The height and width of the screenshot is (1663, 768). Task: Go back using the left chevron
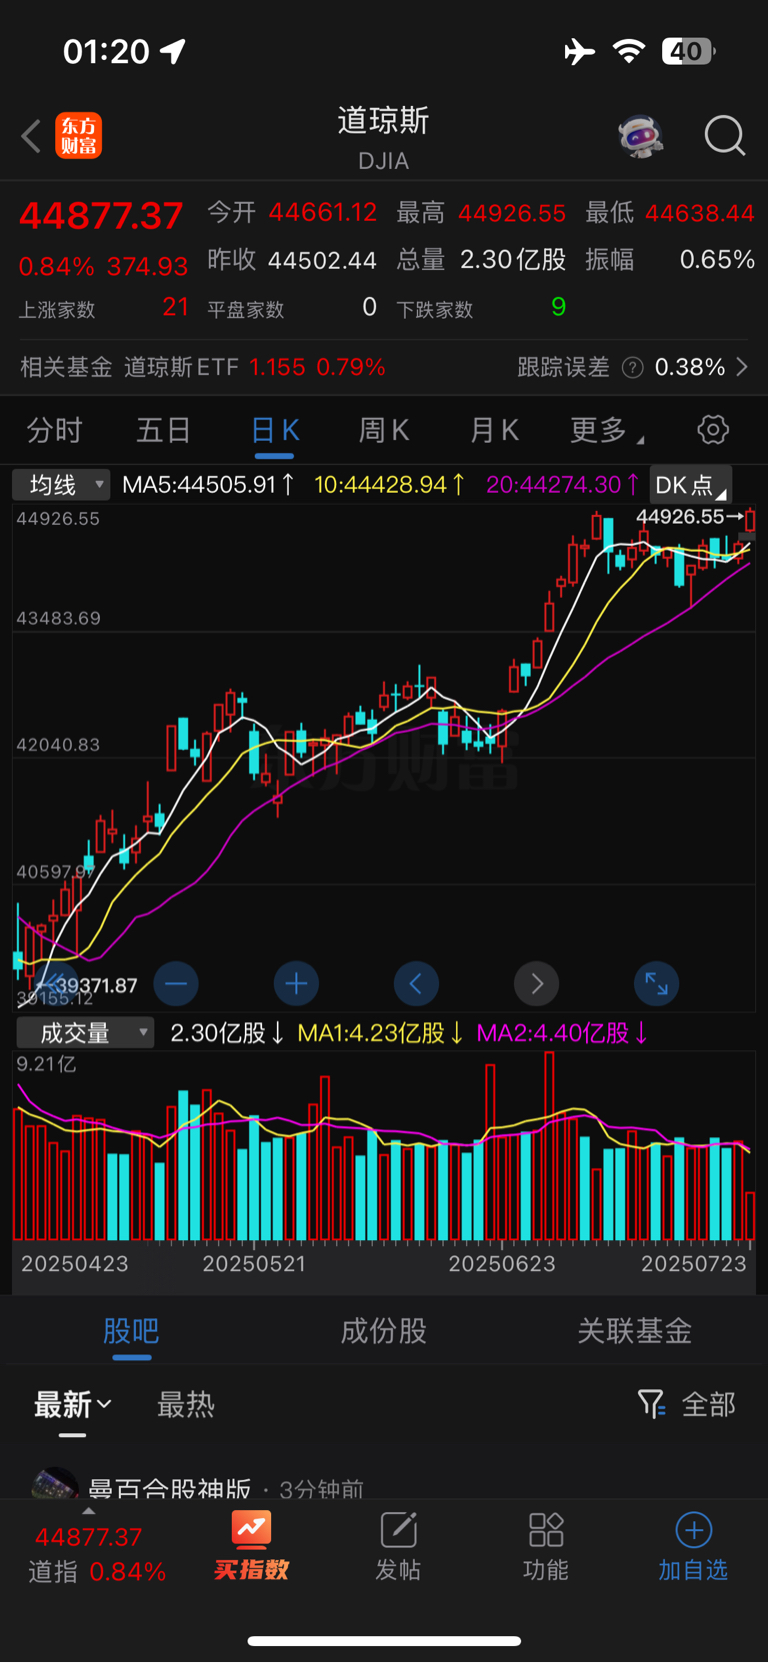pos(31,136)
